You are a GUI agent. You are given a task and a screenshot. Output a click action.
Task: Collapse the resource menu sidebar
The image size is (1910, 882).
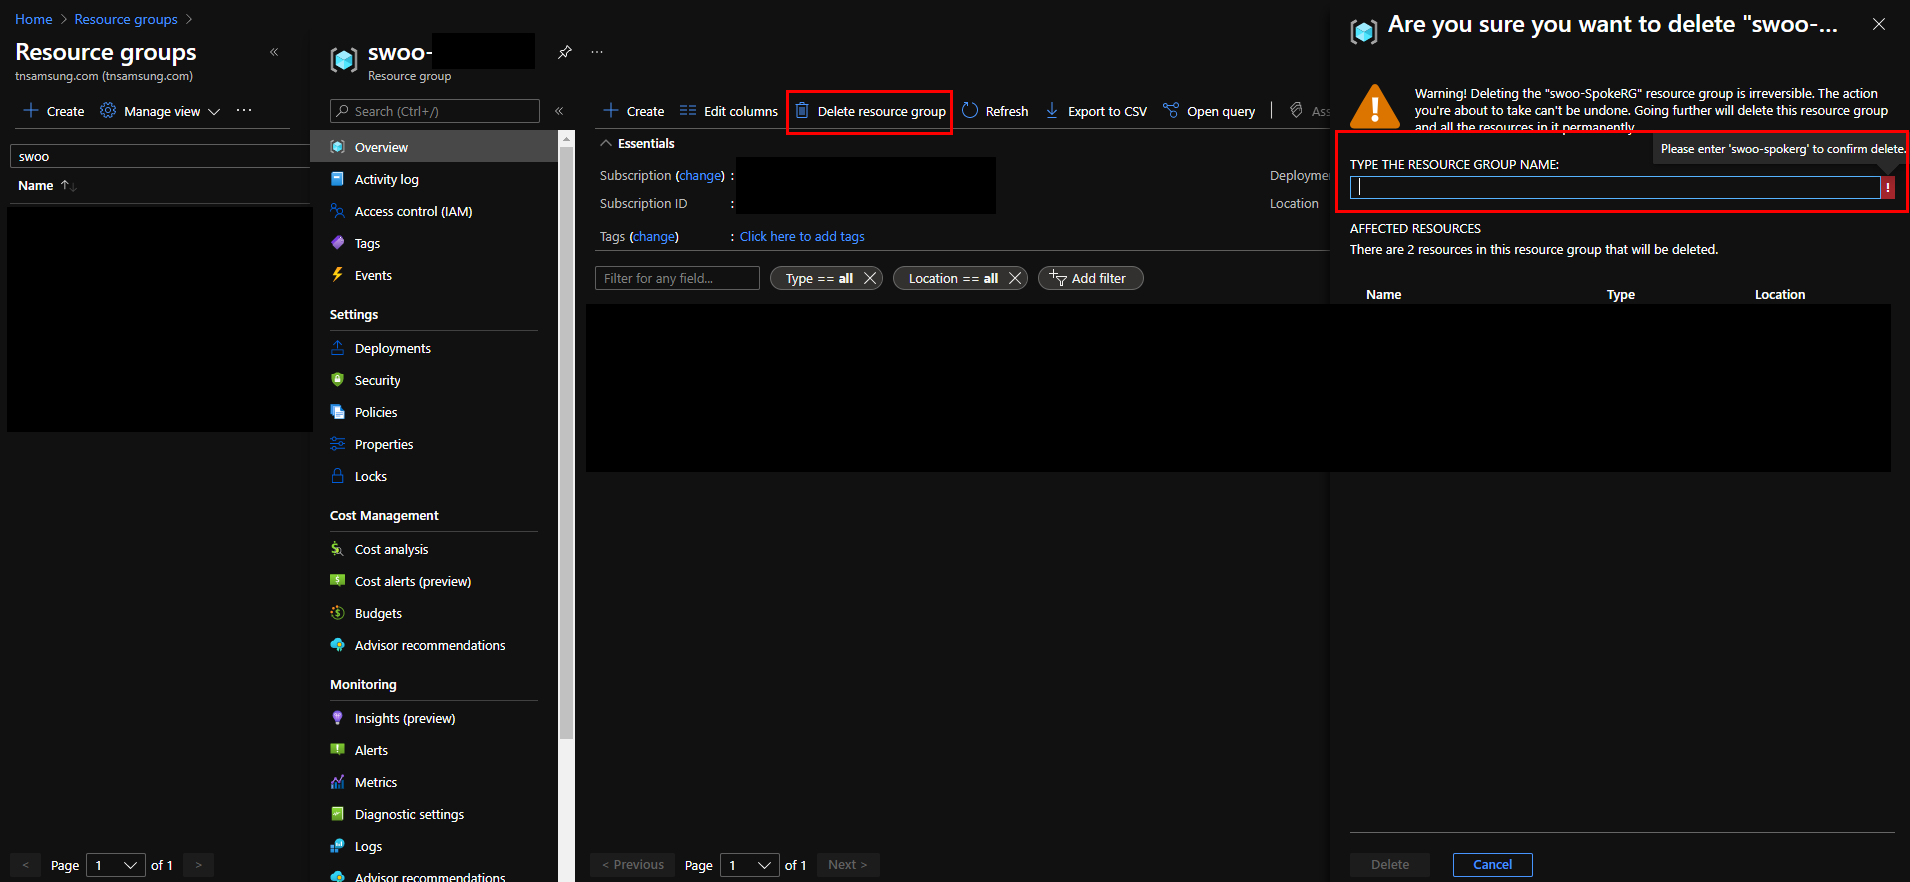click(559, 111)
